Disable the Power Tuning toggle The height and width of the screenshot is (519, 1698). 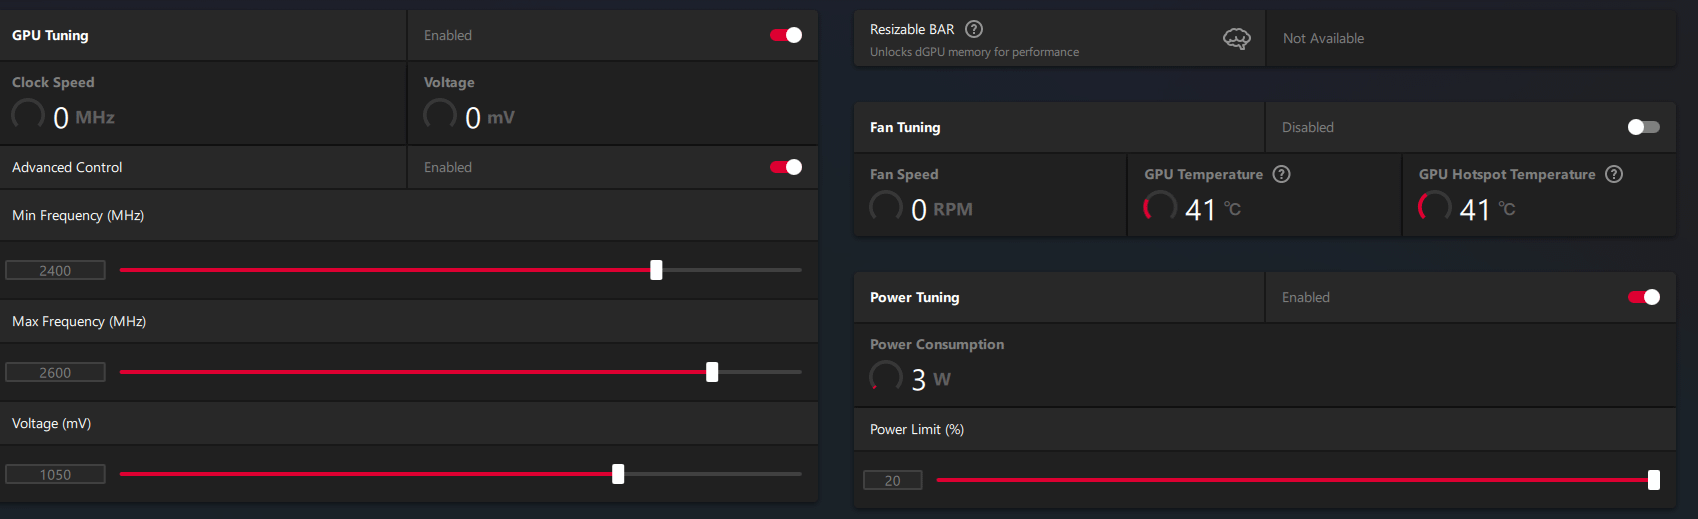click(x=1644, y=297)
